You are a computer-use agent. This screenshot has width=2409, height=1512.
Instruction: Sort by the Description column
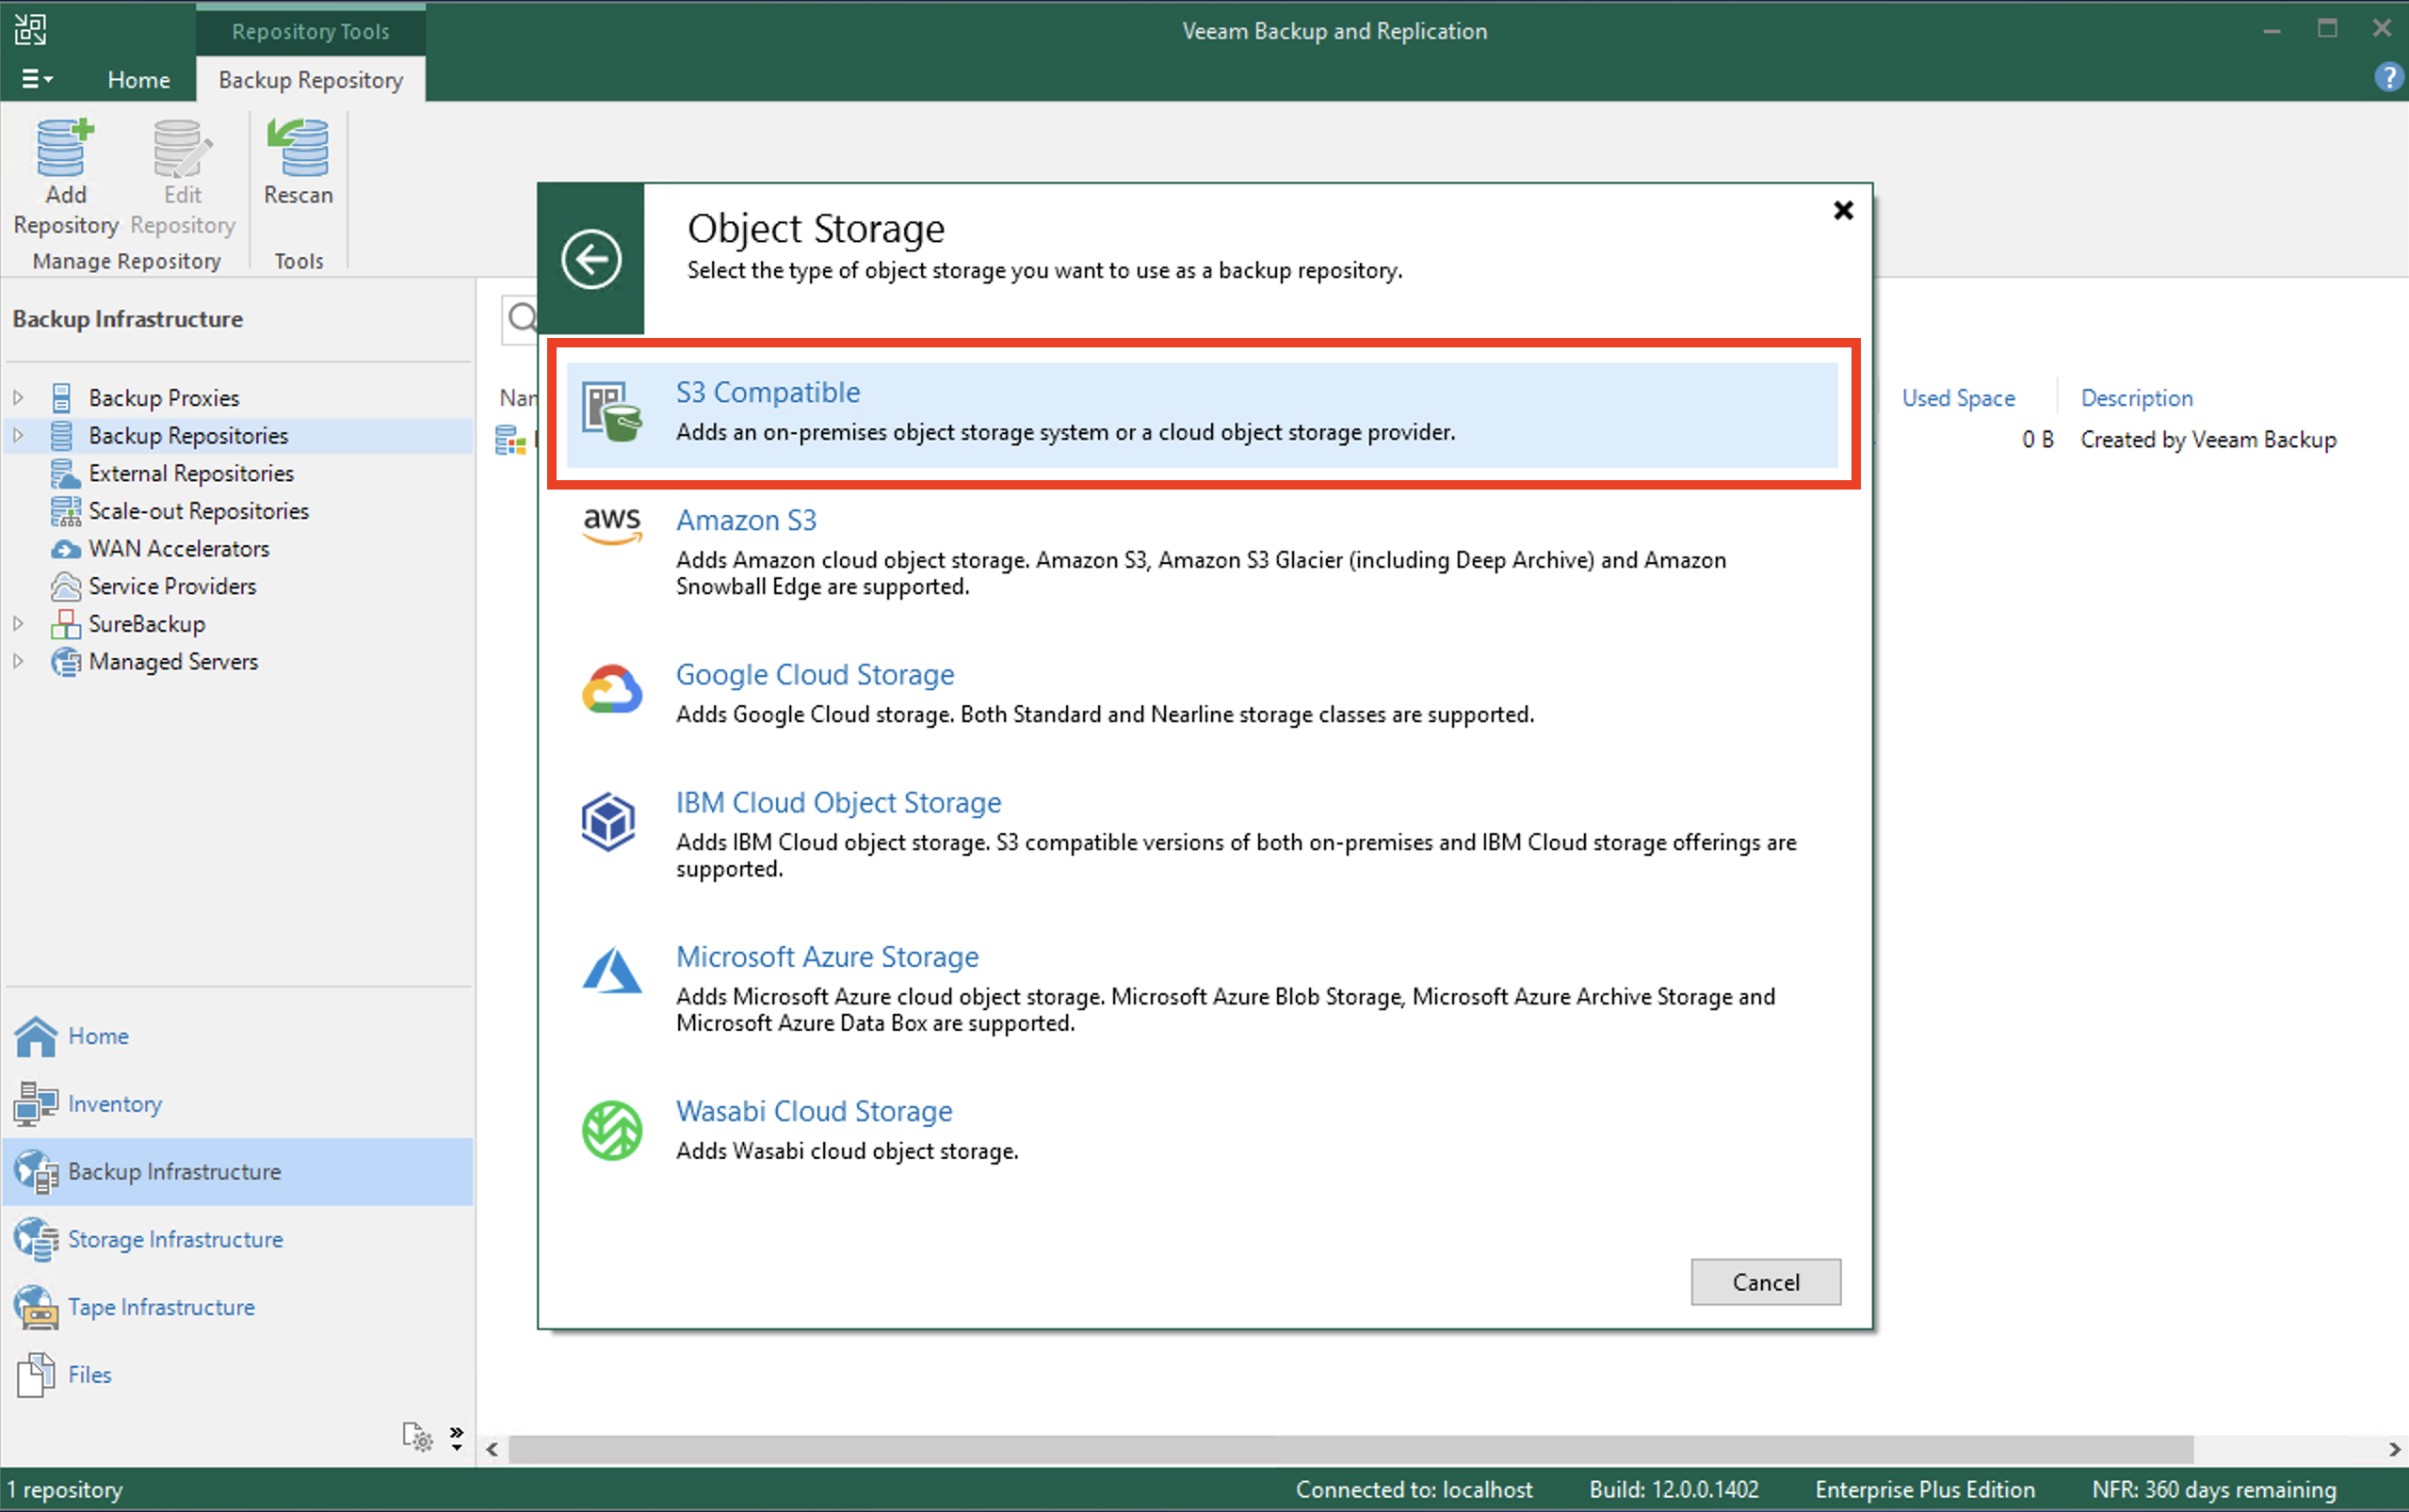point(2136,398)
